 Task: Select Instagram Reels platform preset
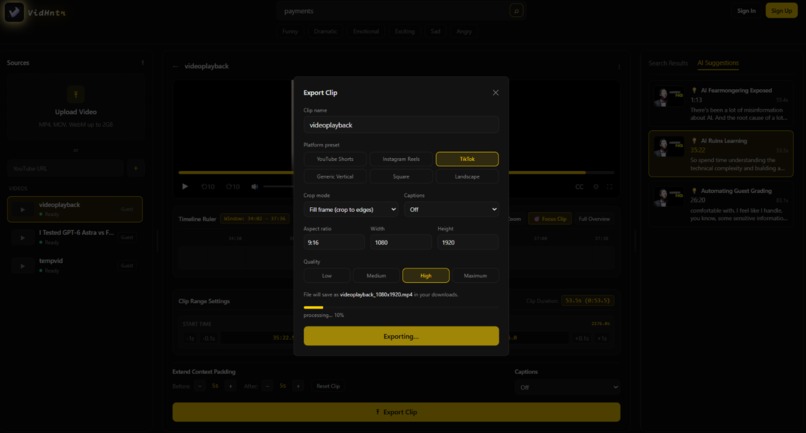pos(401,159)
